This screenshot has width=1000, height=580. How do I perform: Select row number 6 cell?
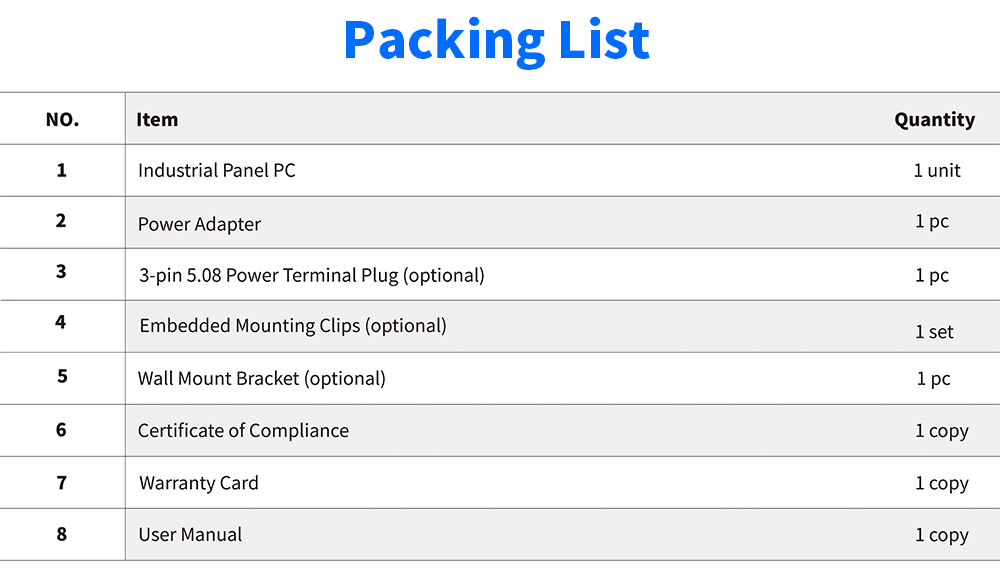61,430
